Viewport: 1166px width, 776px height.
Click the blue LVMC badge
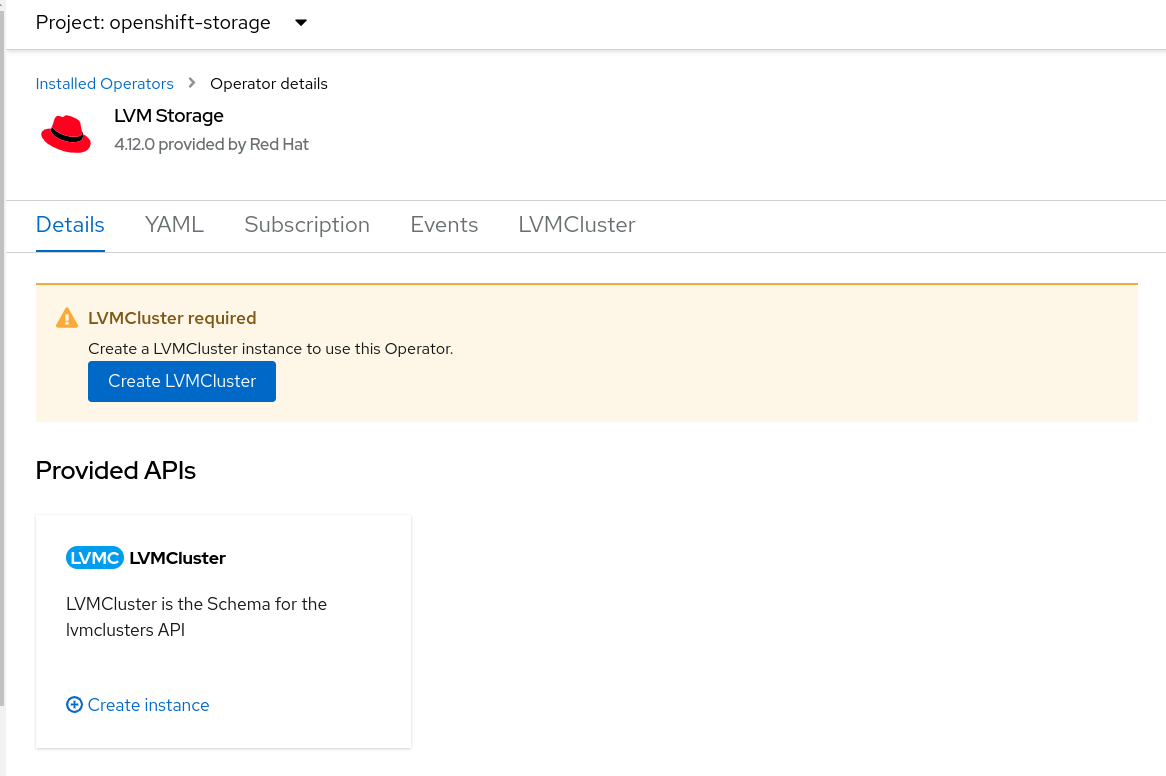click(x=94, y=558)
